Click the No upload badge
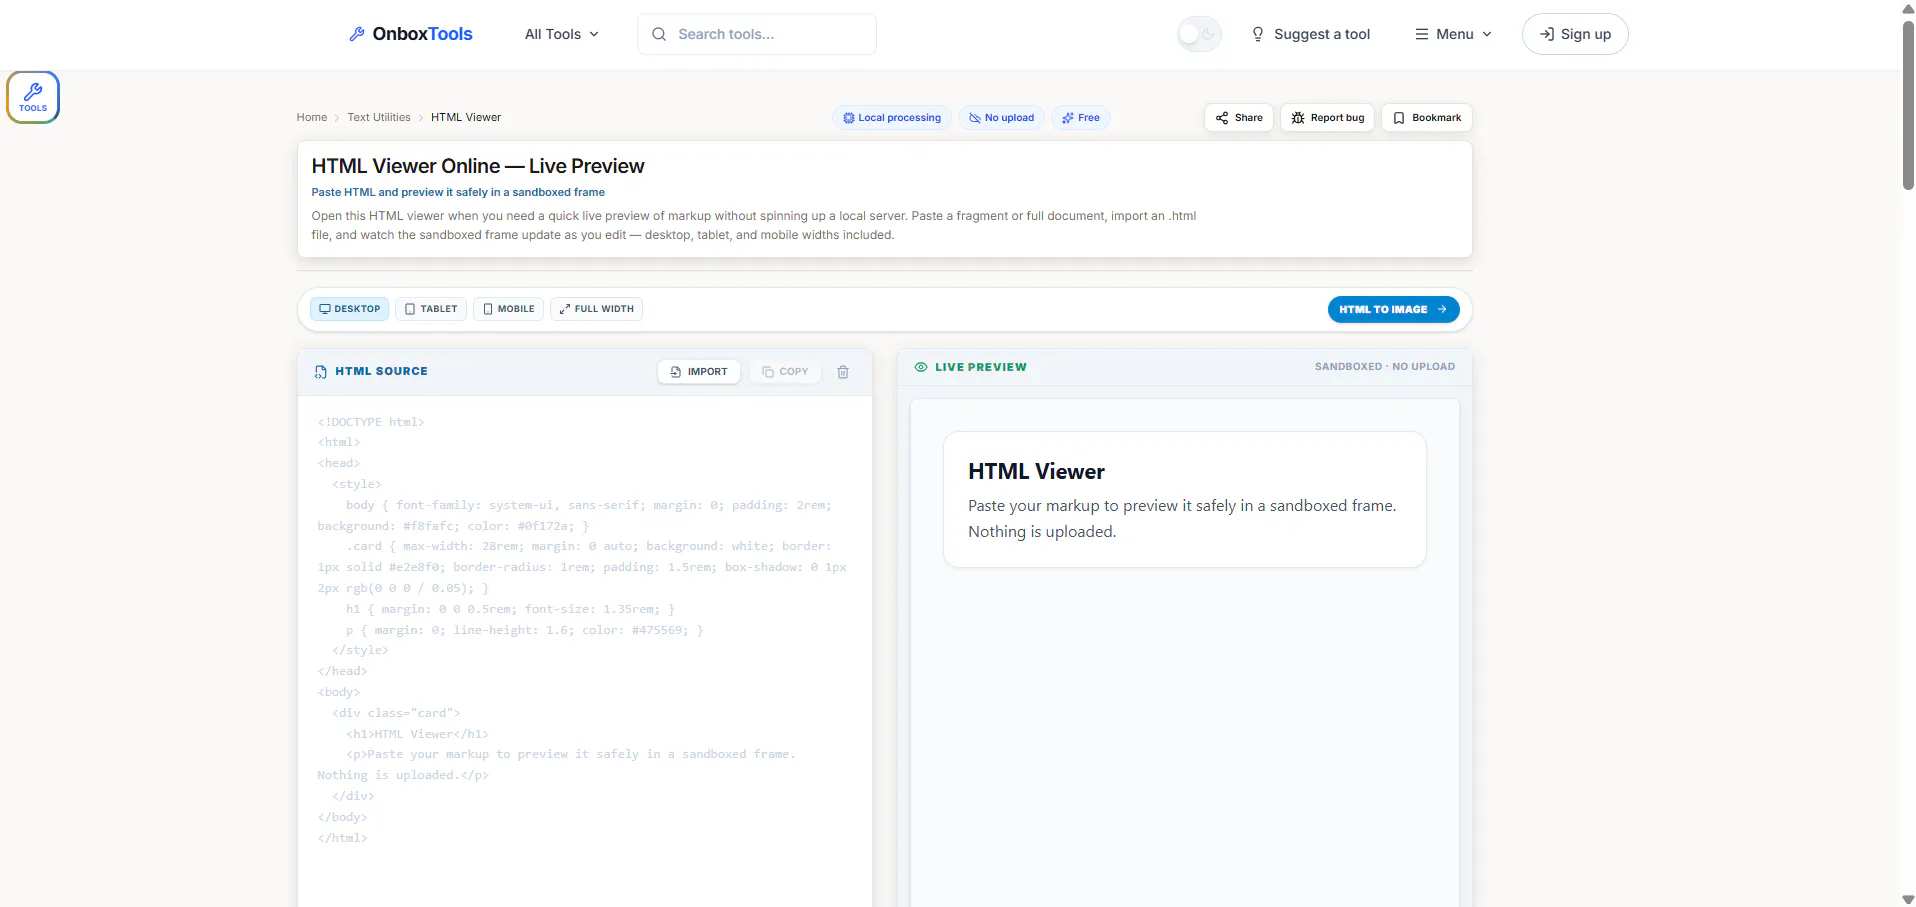1916x907 pixels. pyautogui.click(x=1002, y=118)
